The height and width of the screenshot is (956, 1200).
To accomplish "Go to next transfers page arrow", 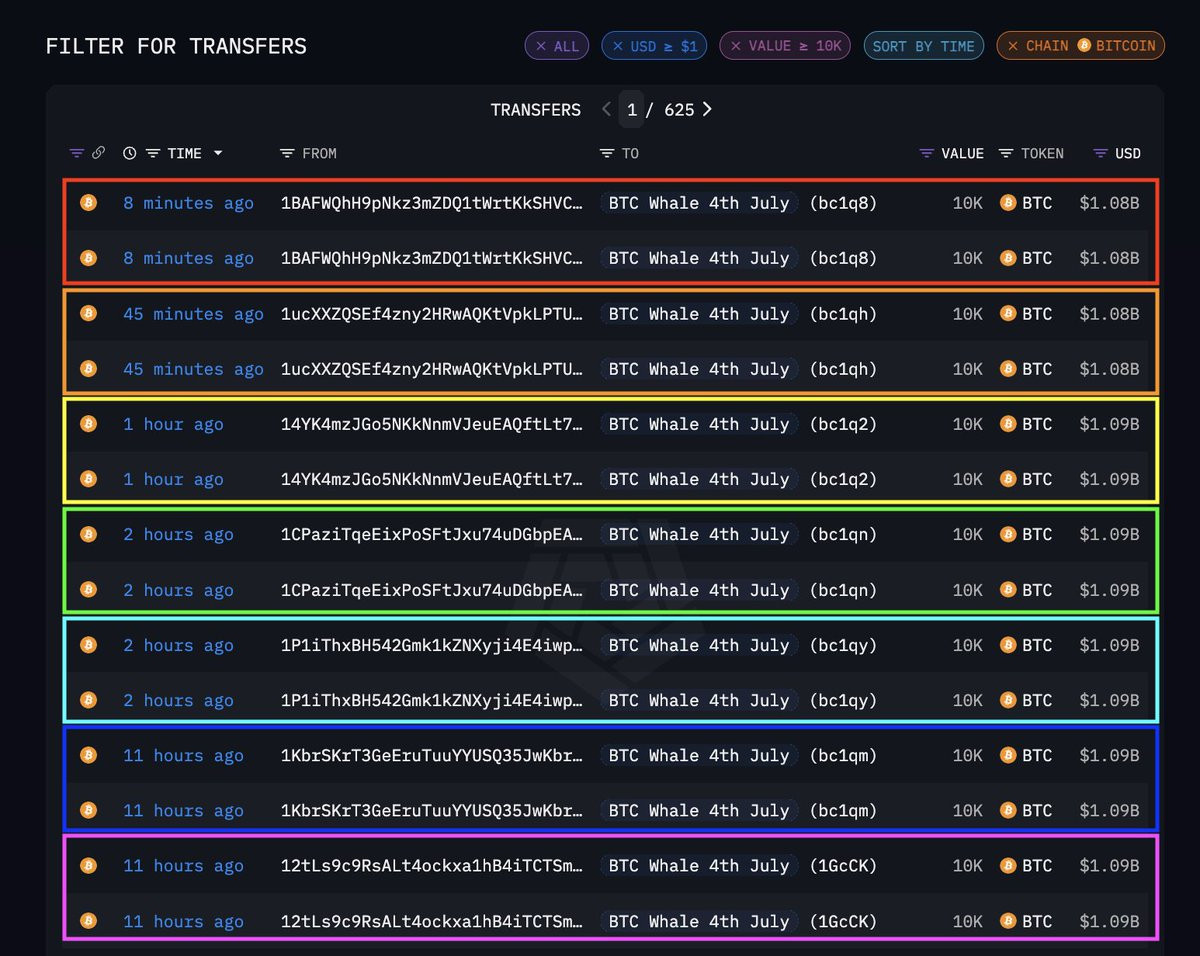I will (707, 109).
